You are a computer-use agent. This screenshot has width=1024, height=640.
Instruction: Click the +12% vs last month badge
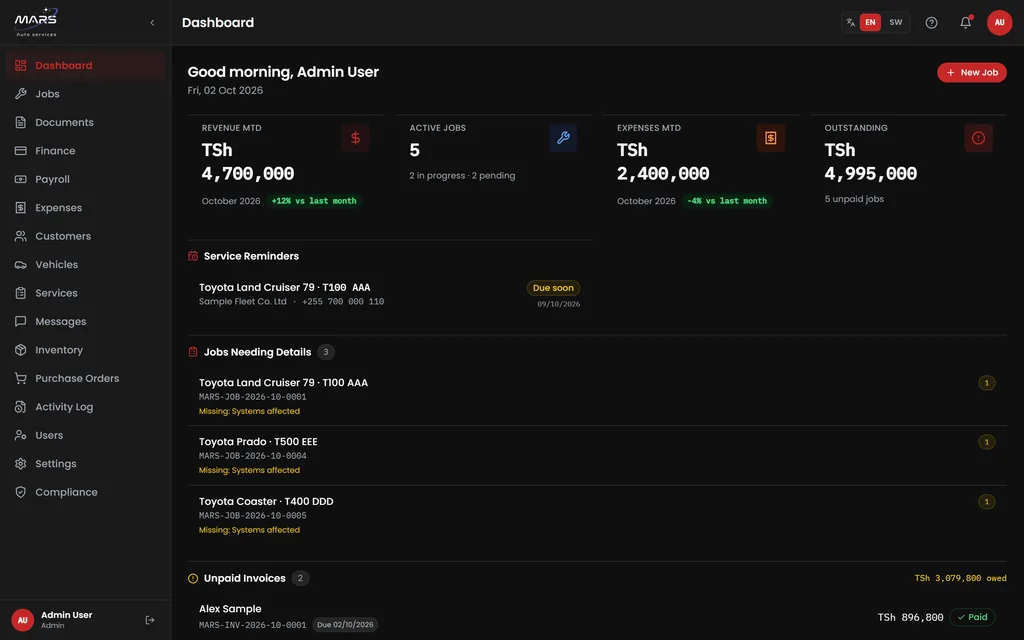[314, 201]
